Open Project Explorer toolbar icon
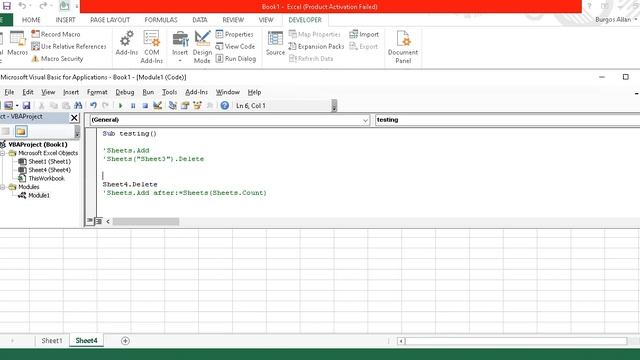Screen dimensions: 640x360 173,106
